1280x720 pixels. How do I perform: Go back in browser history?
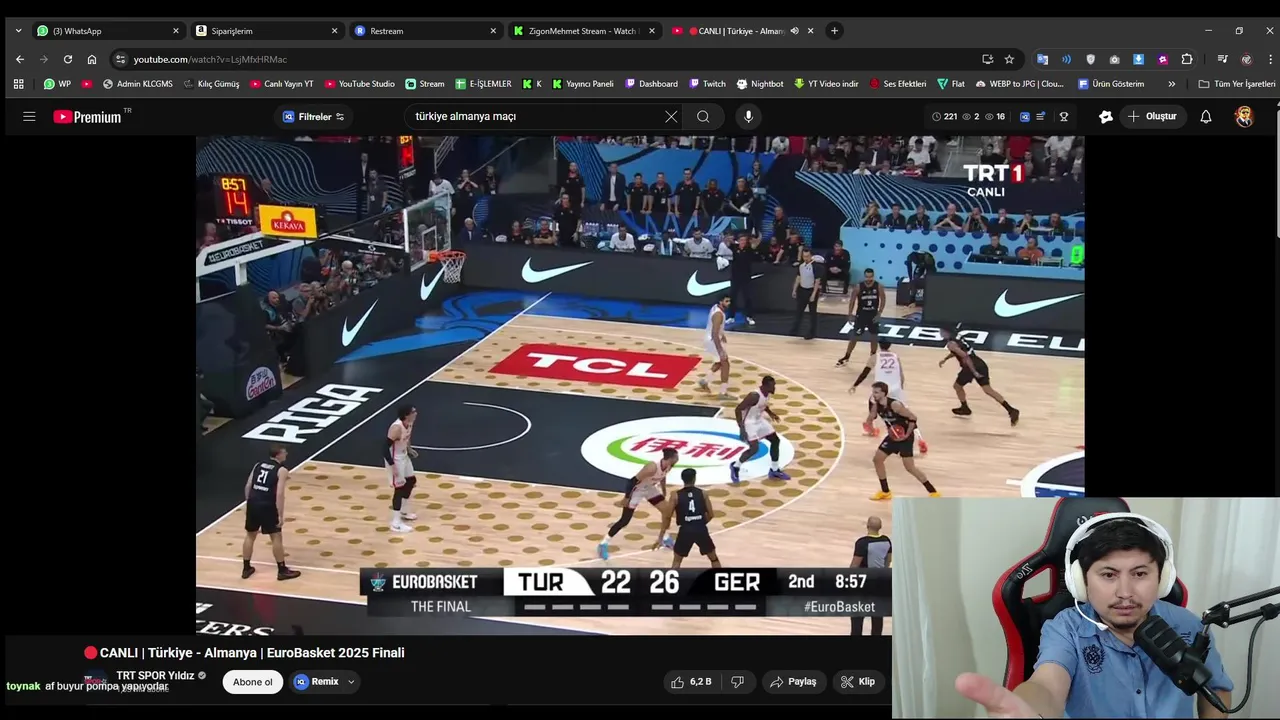(x=19, y=59)
